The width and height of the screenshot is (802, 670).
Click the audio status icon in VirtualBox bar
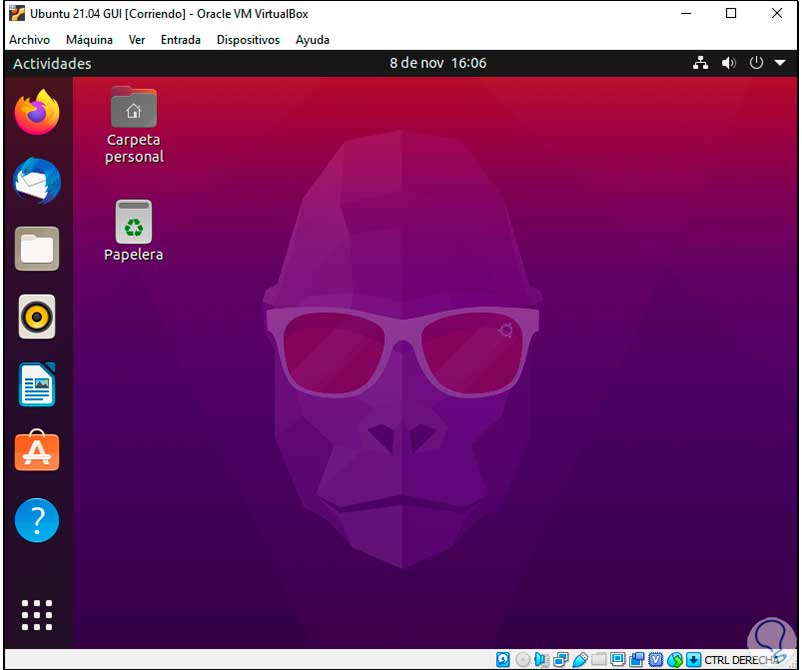541,659
